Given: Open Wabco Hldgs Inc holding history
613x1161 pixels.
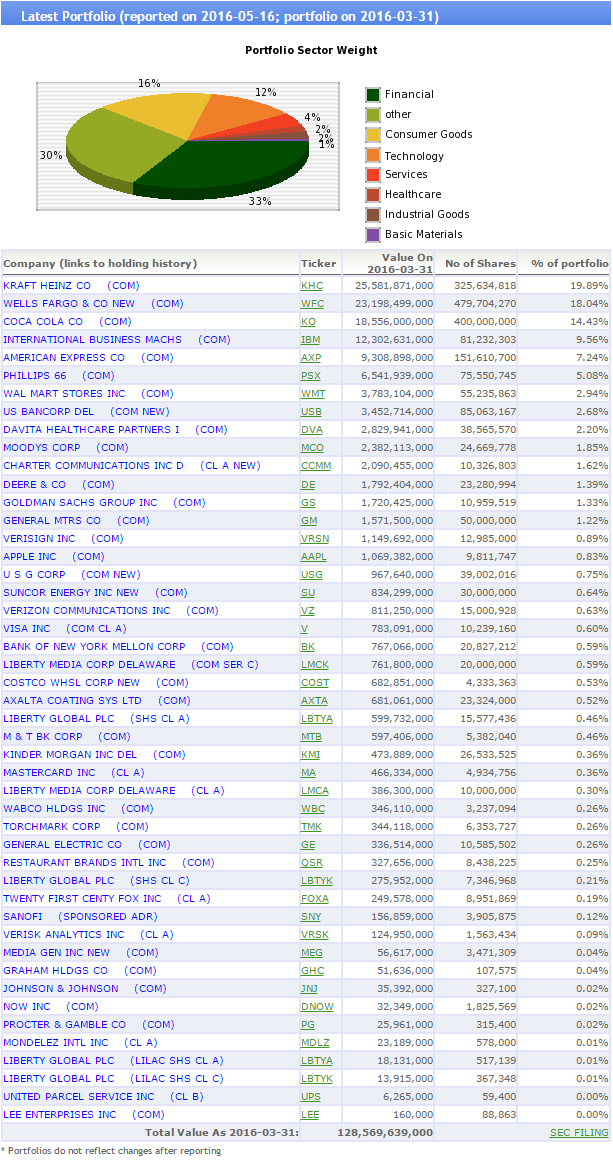Looking at the screenshot, I should click(x=78, y=811).
